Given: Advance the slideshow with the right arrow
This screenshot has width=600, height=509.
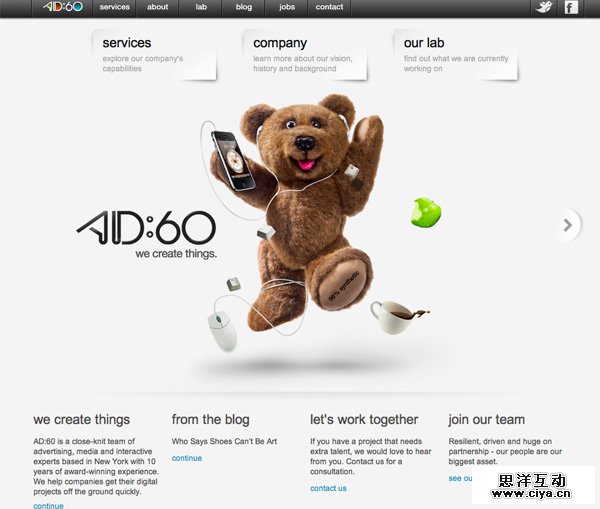Looking at the screenshot, I should pos(568,225).
